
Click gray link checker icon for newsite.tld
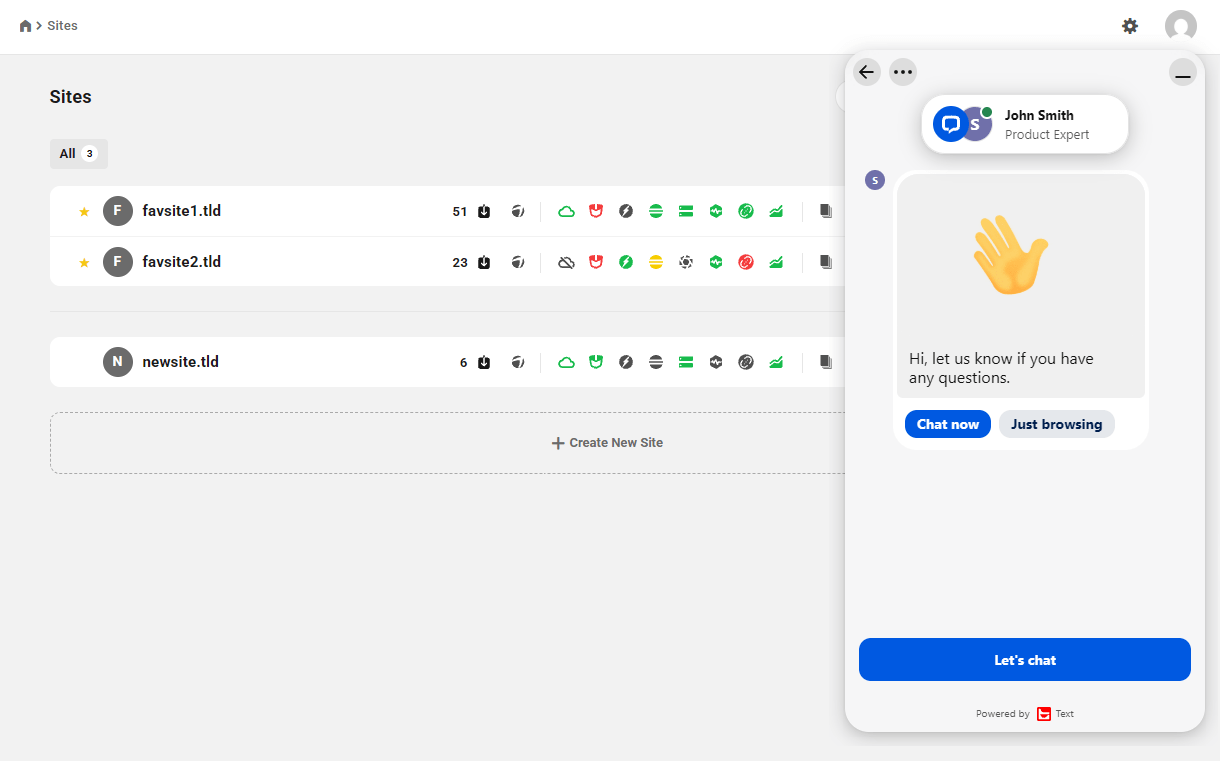[x=746, y=362]
